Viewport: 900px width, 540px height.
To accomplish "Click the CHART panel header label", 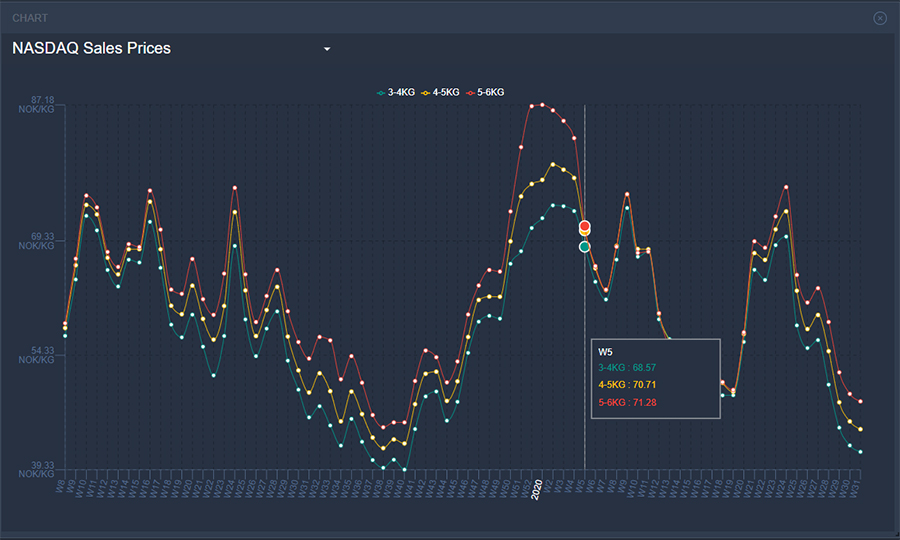I will pos(30,18).
